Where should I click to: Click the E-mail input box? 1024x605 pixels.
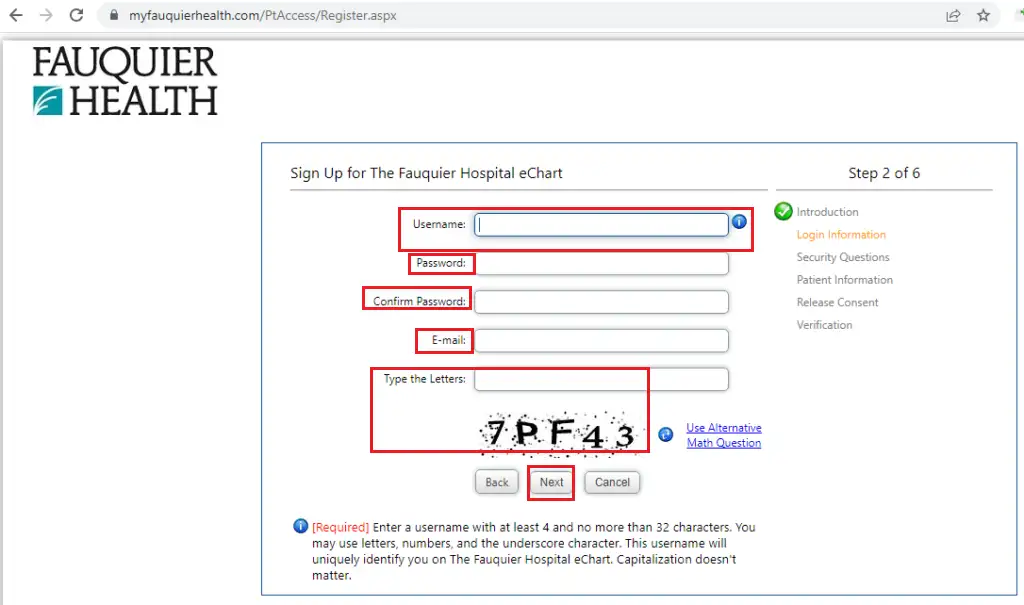(601, 340)
